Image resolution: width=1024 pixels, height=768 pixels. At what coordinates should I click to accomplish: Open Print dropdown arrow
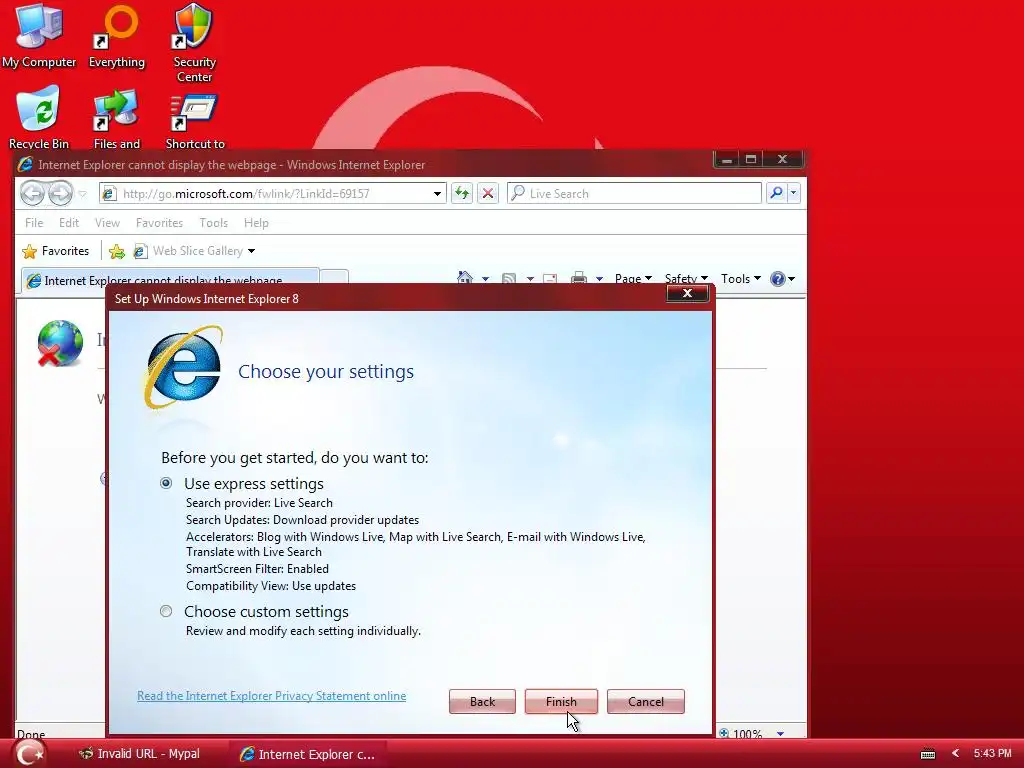(599, 279)
